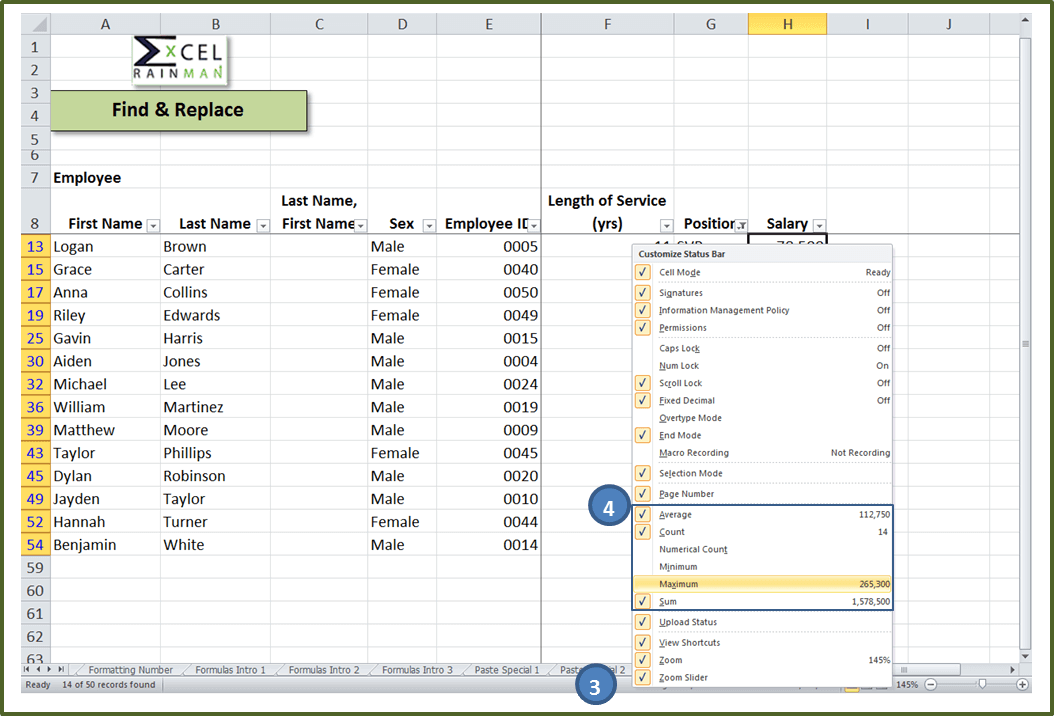
Task: Switch to the Formatting Number sheet tab
Action: pos(130,670)
